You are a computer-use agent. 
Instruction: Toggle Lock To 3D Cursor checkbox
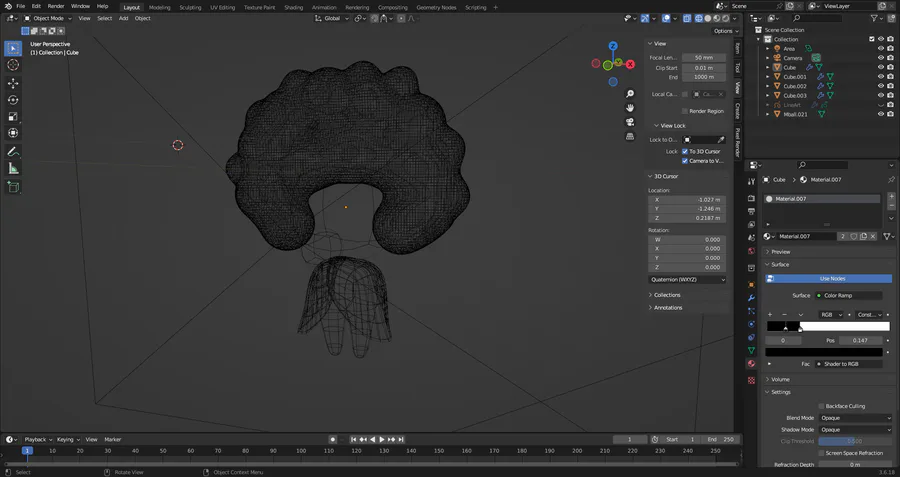[685, 152]
